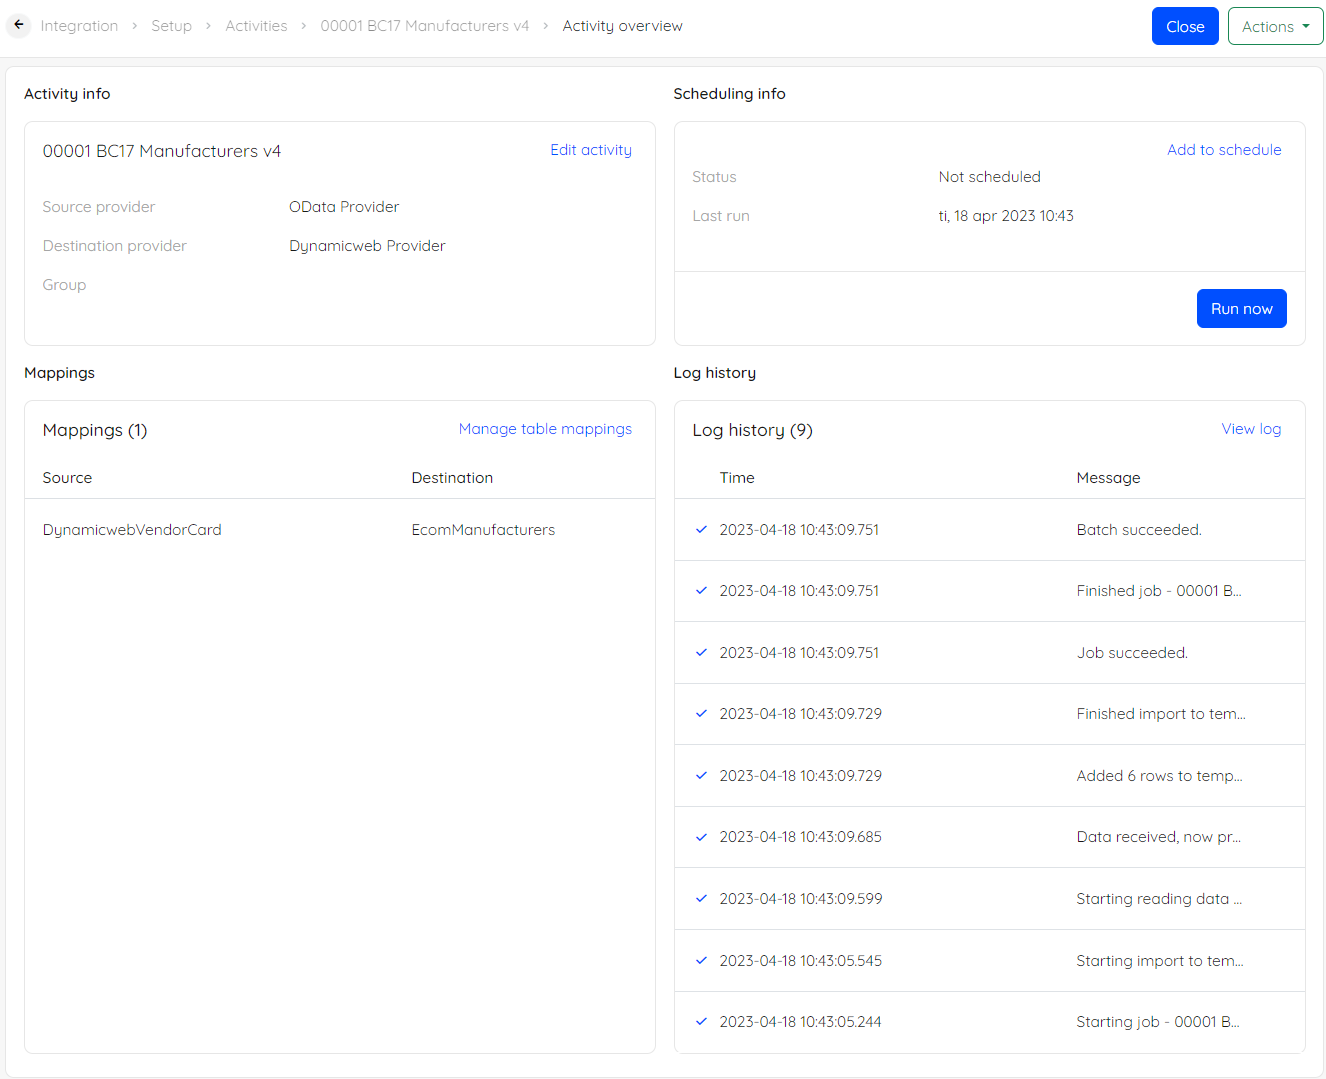Click the back arrow icon

(19, 25)
